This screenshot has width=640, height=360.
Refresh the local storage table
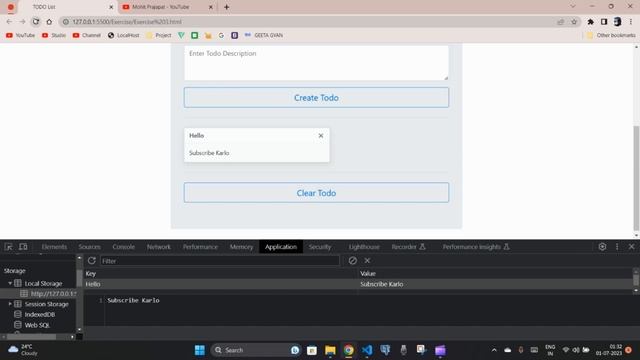point(92,260)
